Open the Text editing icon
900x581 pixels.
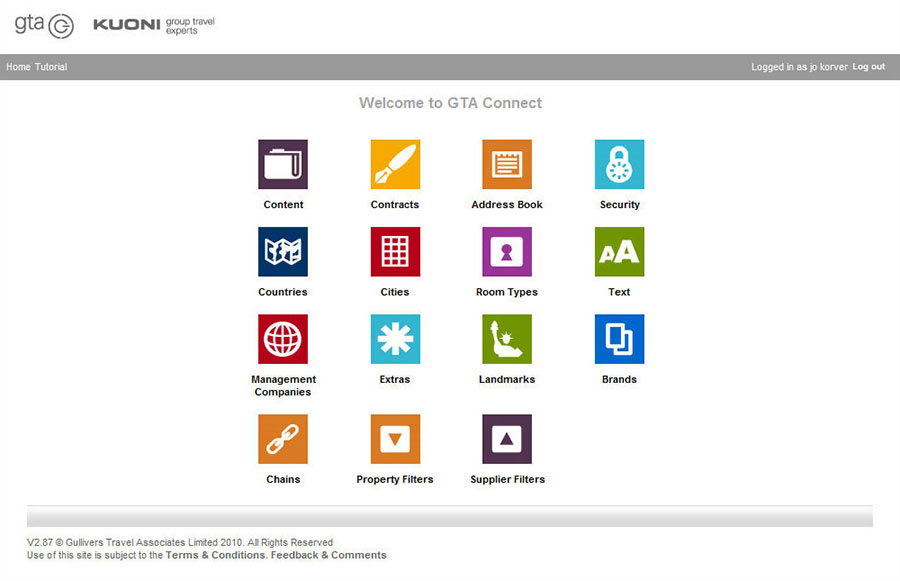coord(619,252)
